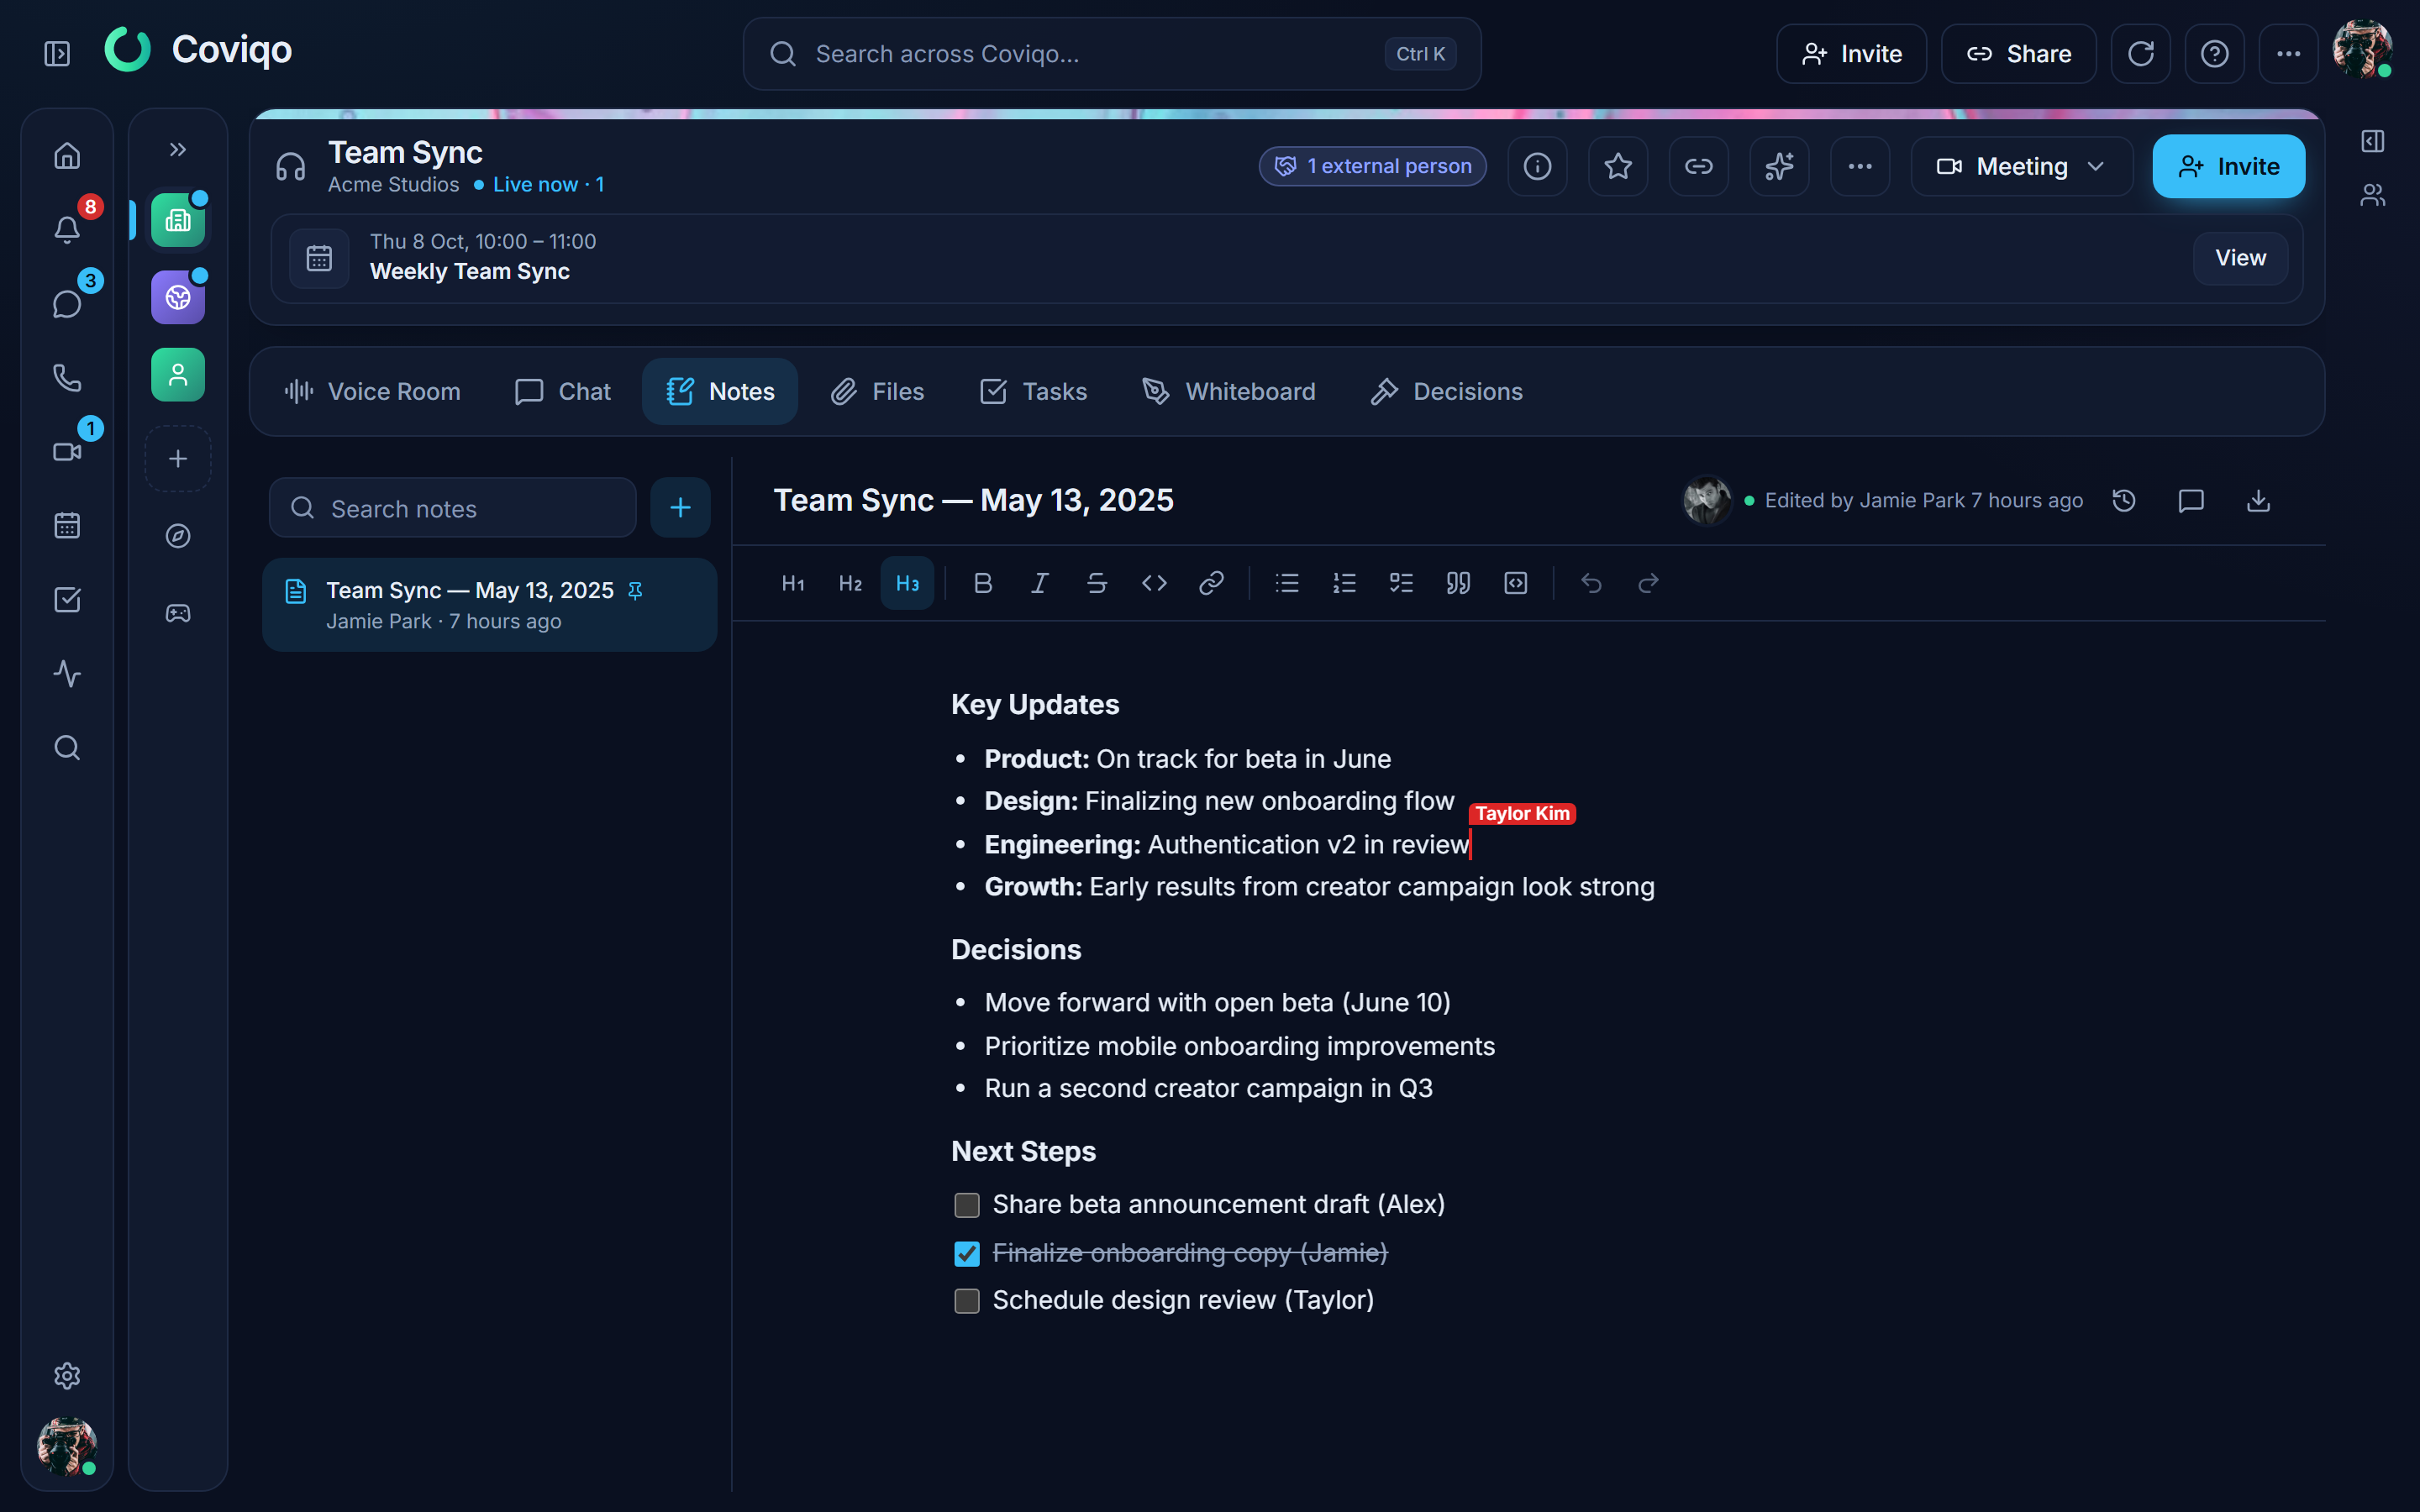2420x1512 pixels.
Task: Star the Team Sync room
Action: tap(1618, 166)
